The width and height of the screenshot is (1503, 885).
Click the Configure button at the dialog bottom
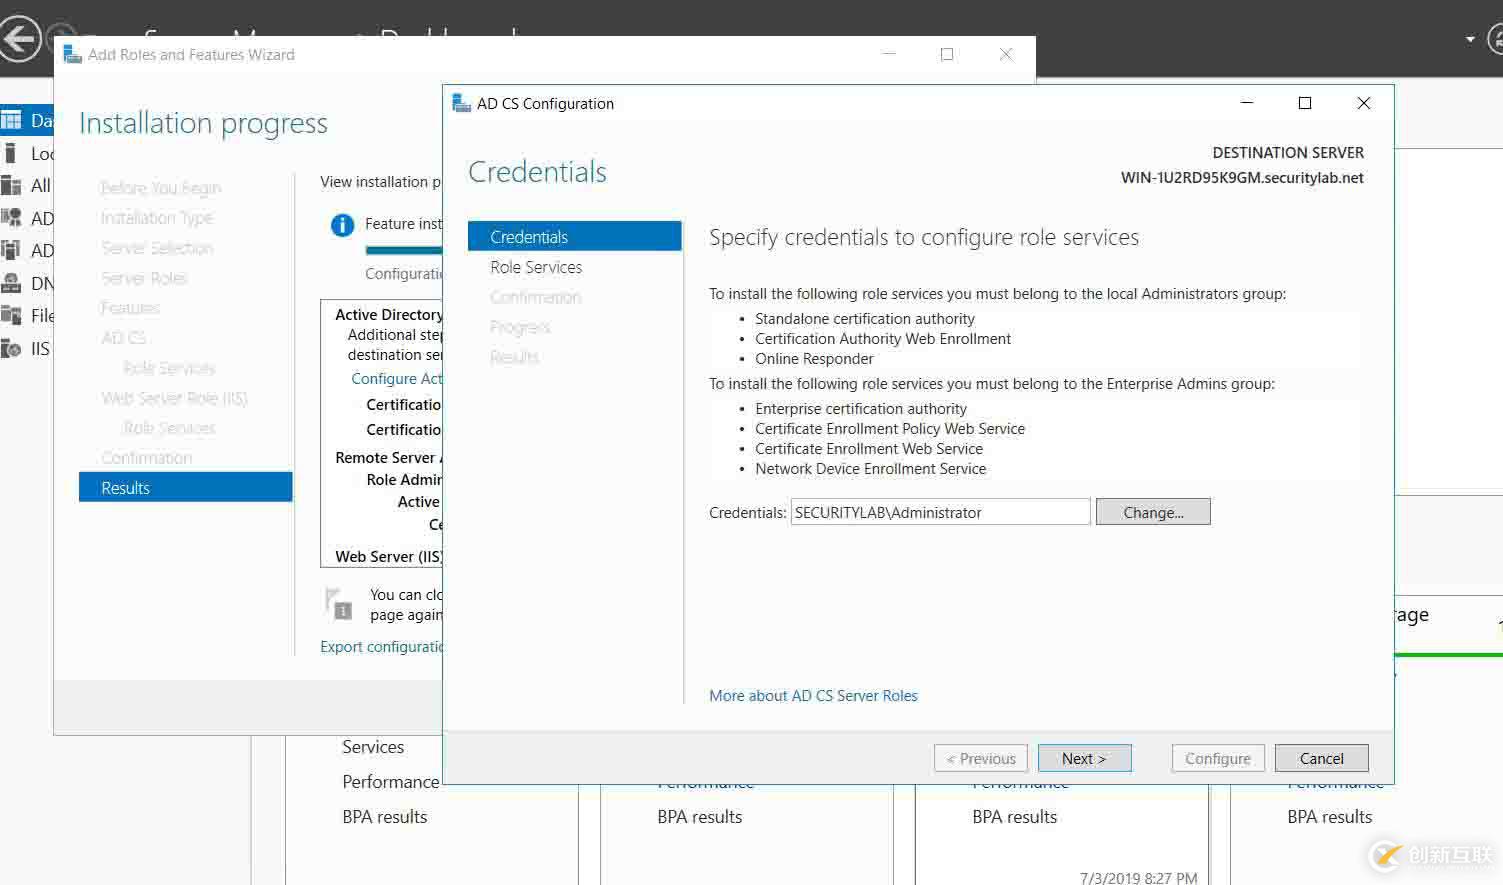[1218, 758]
